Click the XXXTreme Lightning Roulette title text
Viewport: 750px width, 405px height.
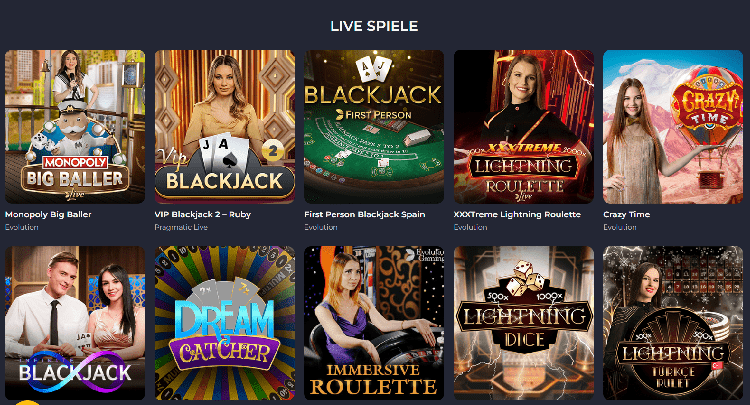point(517,214)
